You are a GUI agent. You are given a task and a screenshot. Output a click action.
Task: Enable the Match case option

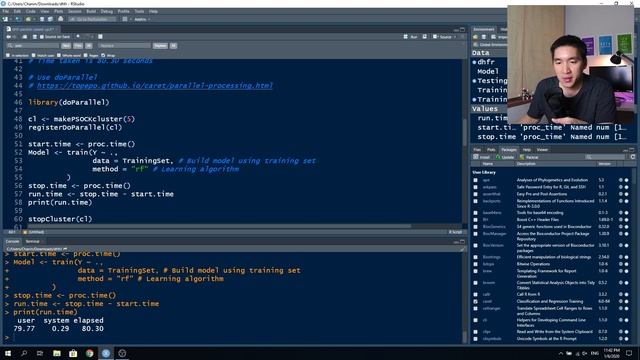click(33, 55)
